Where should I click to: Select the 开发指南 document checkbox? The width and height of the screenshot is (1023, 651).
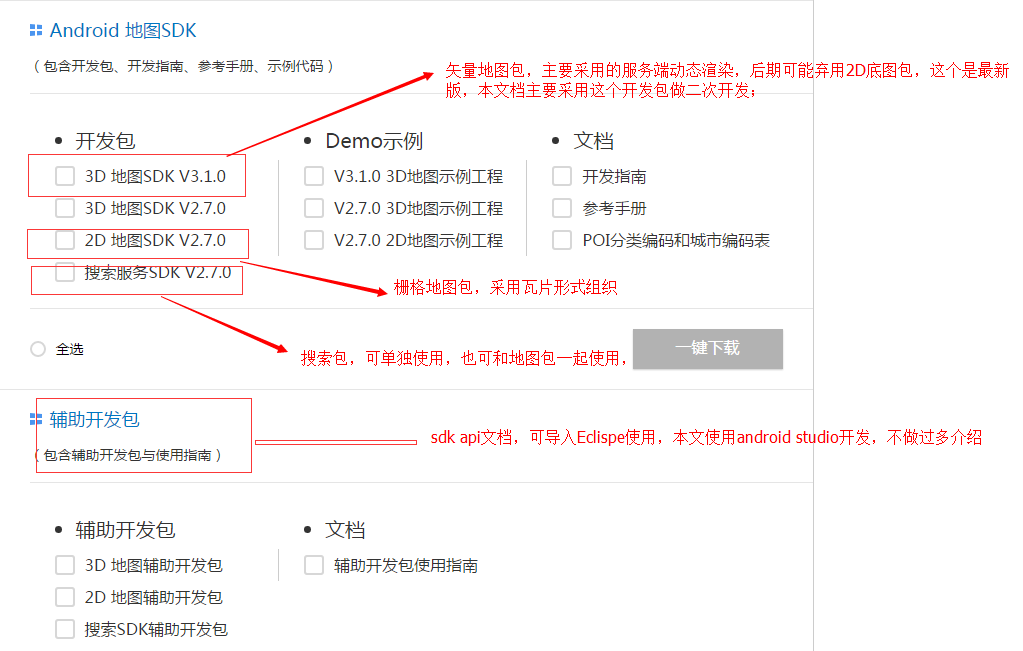pos(562,176)
